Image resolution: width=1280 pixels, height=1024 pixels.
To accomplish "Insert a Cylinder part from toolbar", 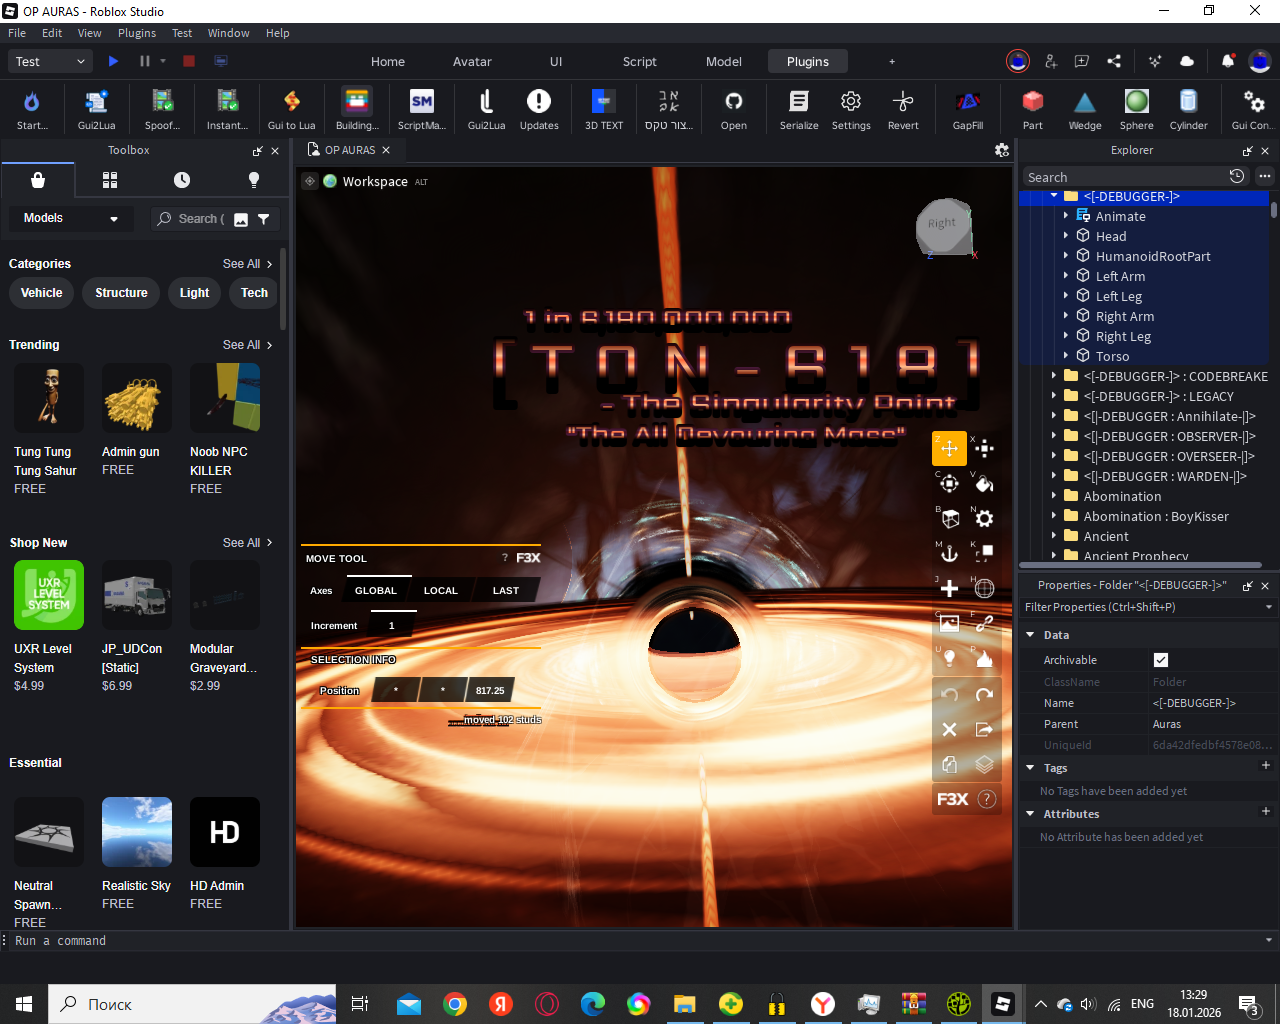I will (x=1188, y=109).
